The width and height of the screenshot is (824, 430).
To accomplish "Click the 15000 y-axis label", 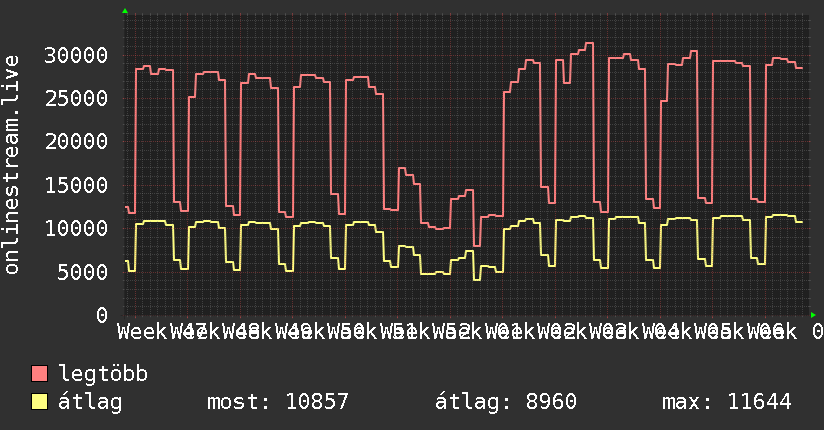I will [x=76, y=185].
